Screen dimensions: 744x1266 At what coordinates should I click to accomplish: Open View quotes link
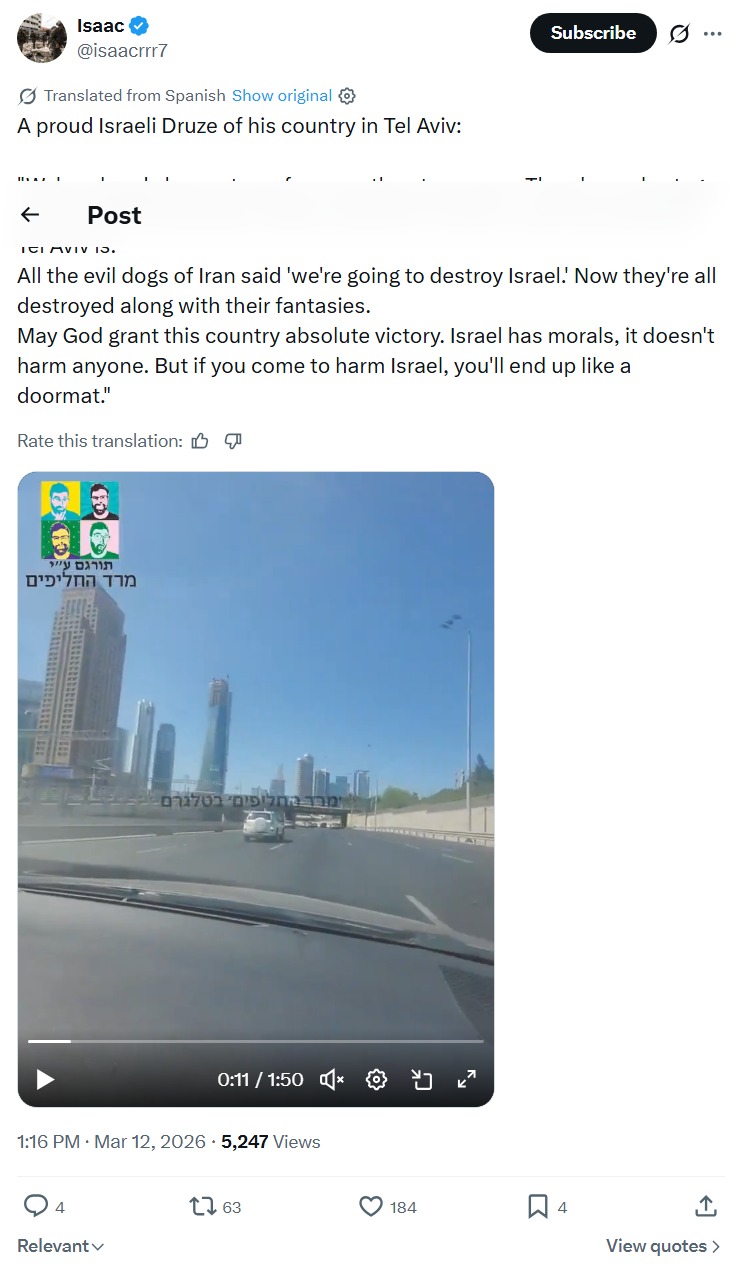tap(664, 1246)
